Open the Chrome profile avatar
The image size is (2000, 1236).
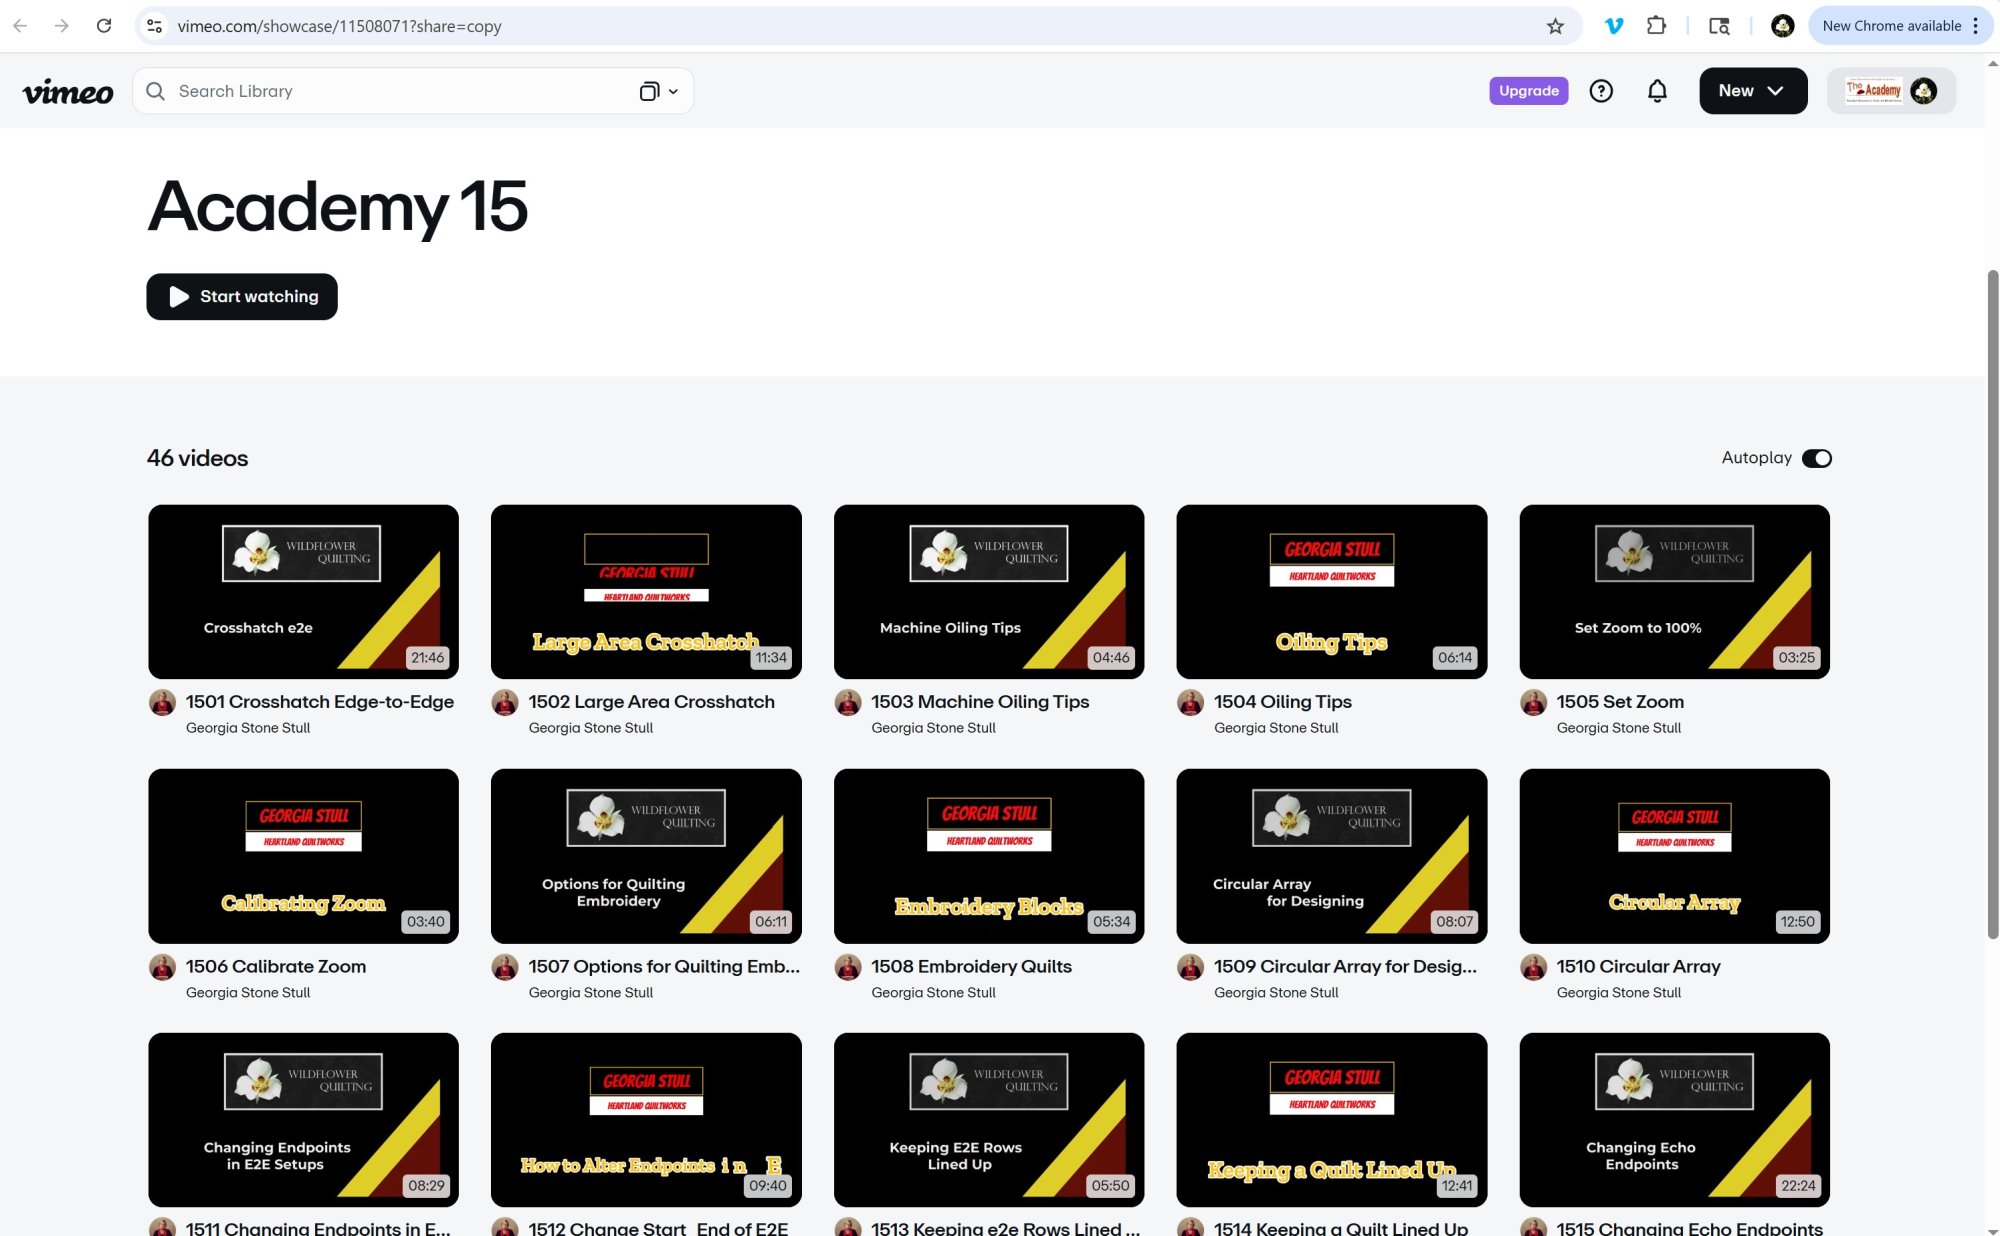pyautogui.click(x=1782, y=26)
